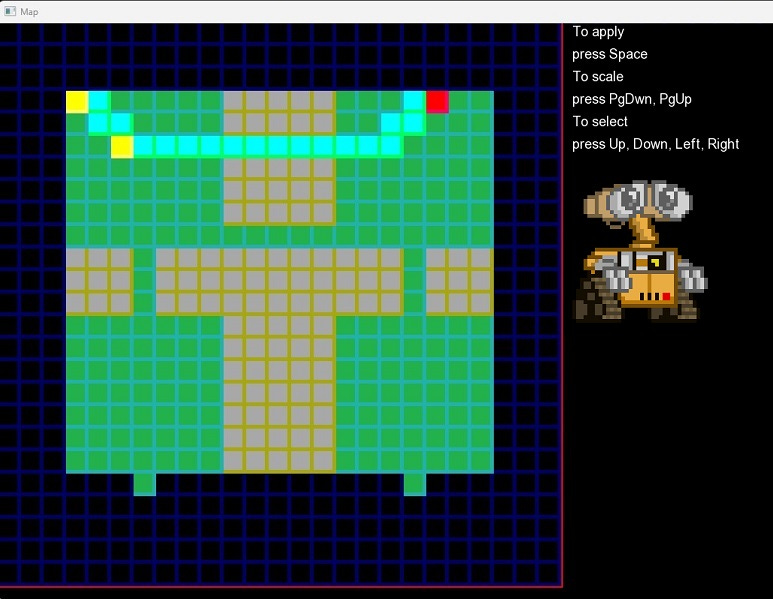Screen dimensions: 773x599
Task: Click green cell protruding below map's right side
Action: [x=415, y=484]
